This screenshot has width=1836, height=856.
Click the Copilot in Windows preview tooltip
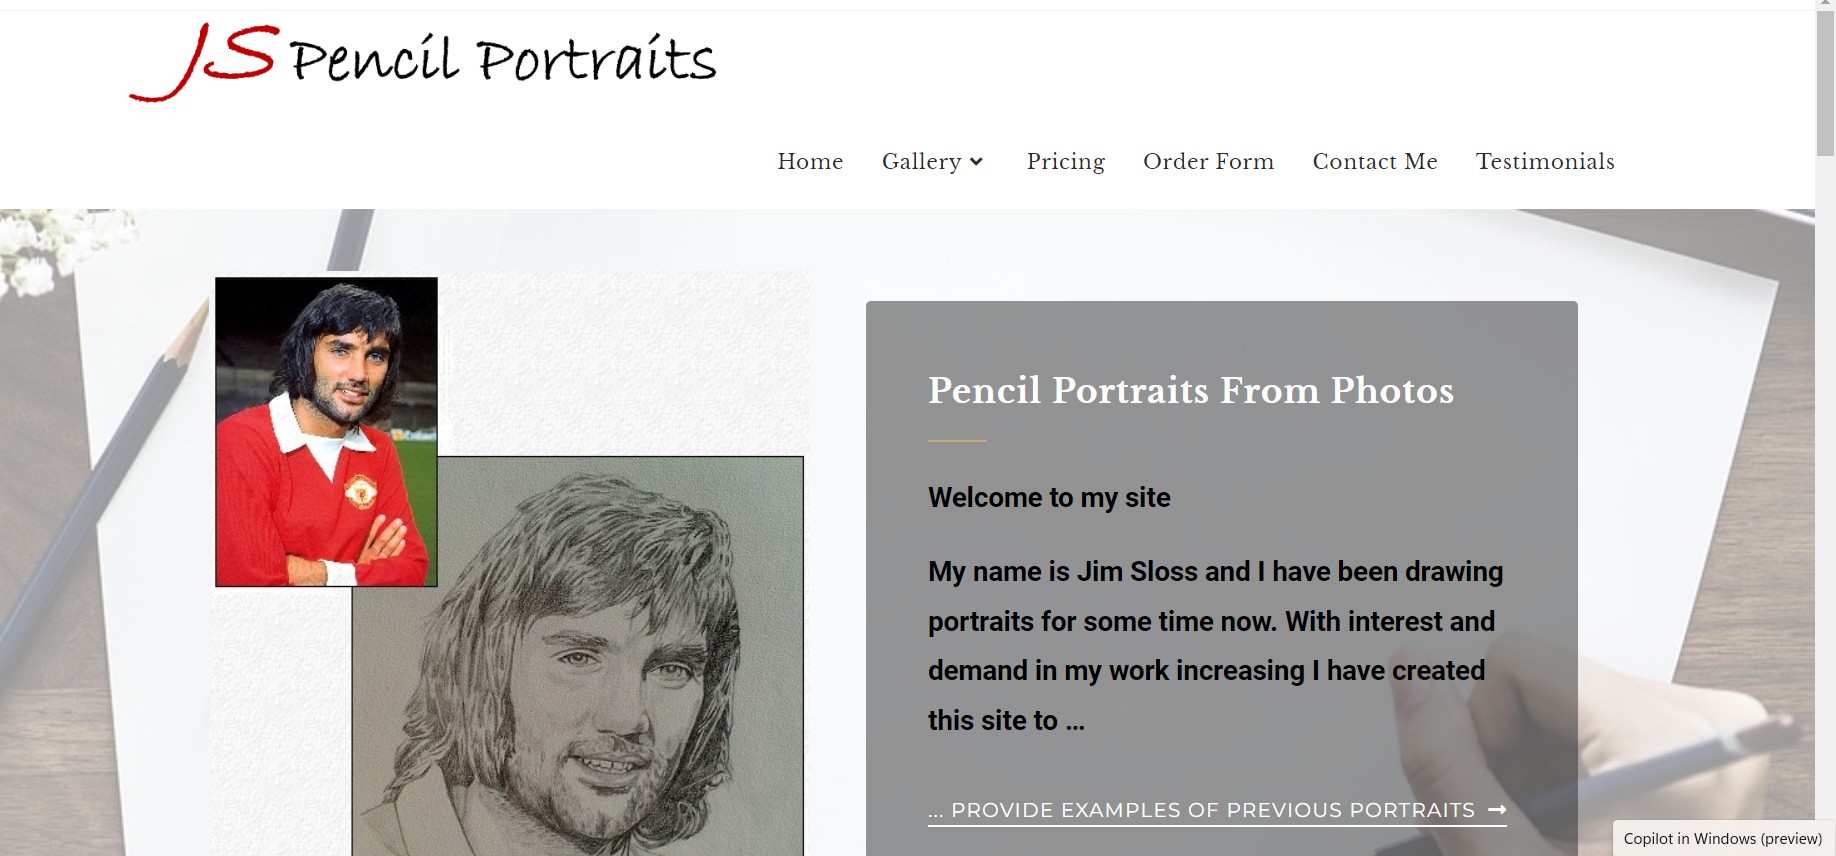[1722, 838]
